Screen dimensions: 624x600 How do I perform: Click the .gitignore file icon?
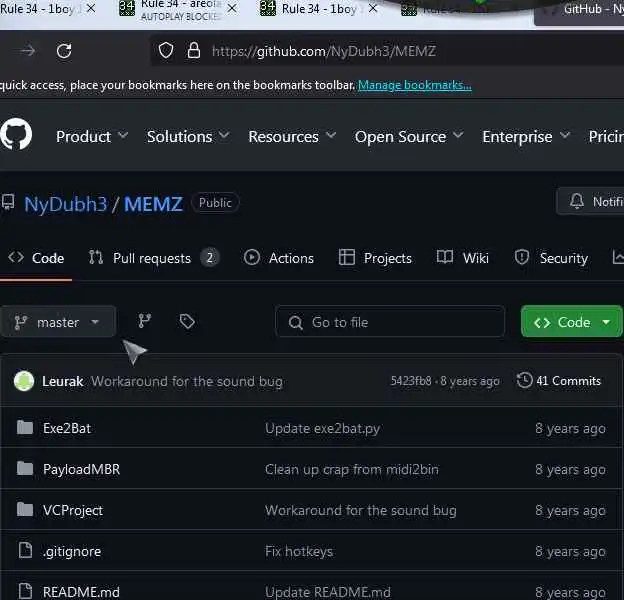[x=25, y=550]
